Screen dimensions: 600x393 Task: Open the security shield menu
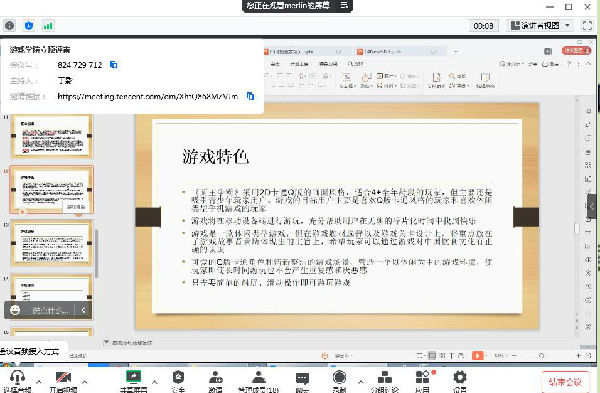coord(178,380)
